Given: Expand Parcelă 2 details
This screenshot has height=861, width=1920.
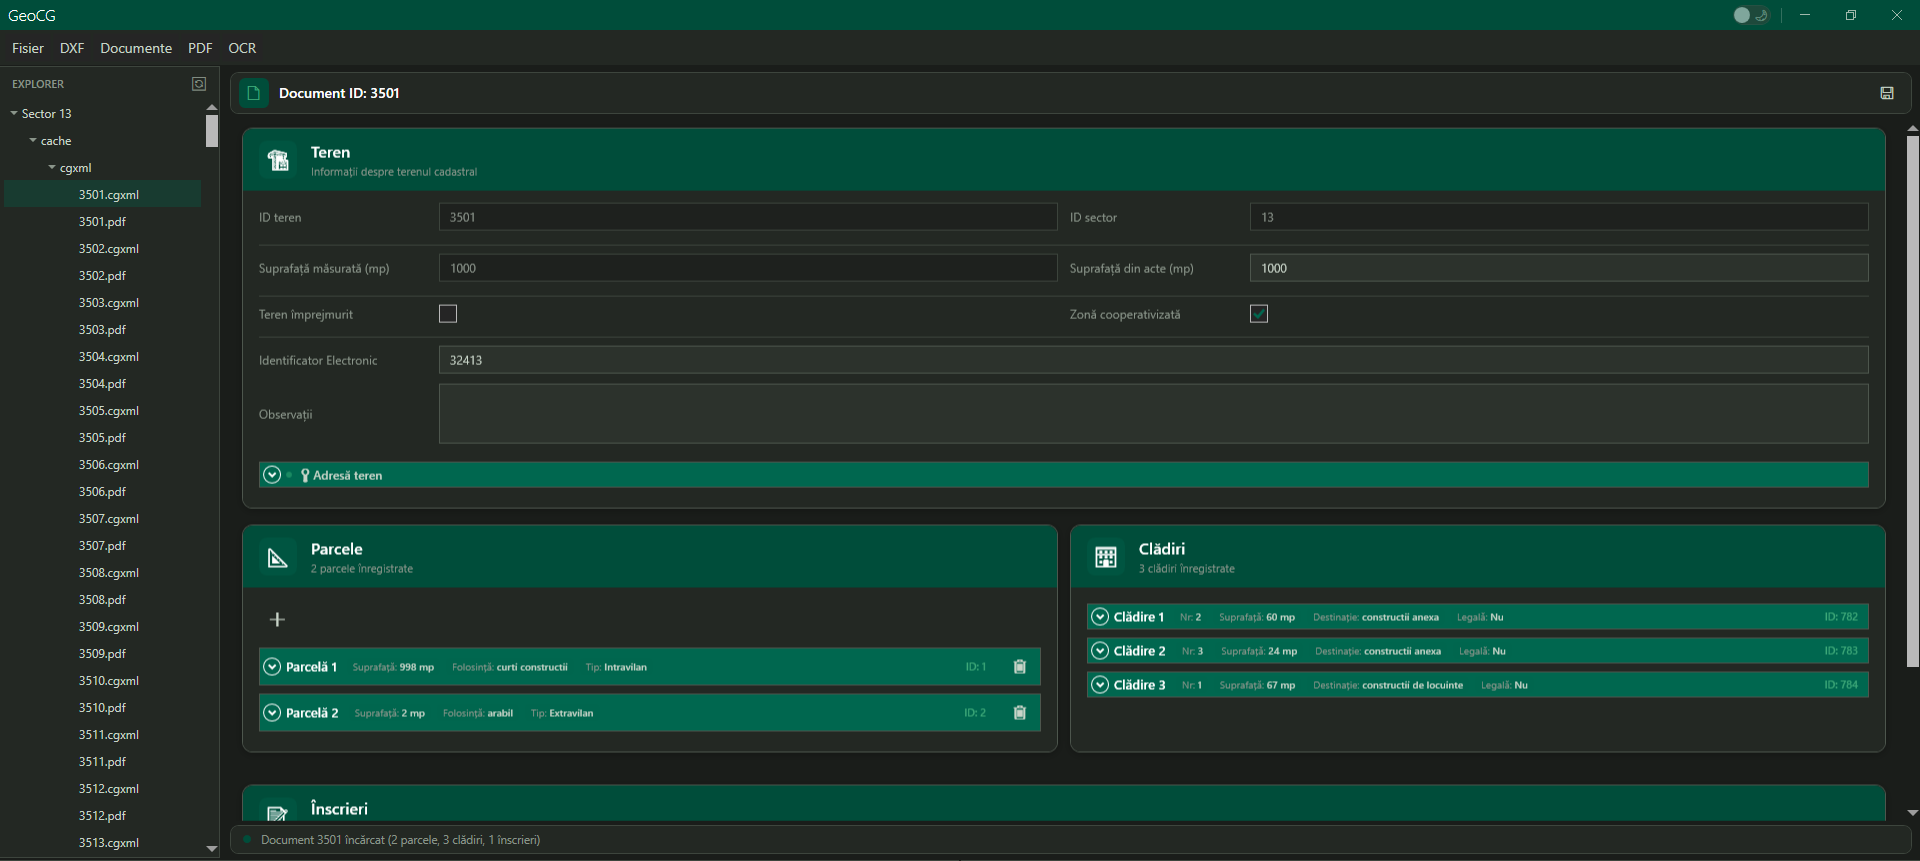Looking at the screenshot, I should [272, 713].
